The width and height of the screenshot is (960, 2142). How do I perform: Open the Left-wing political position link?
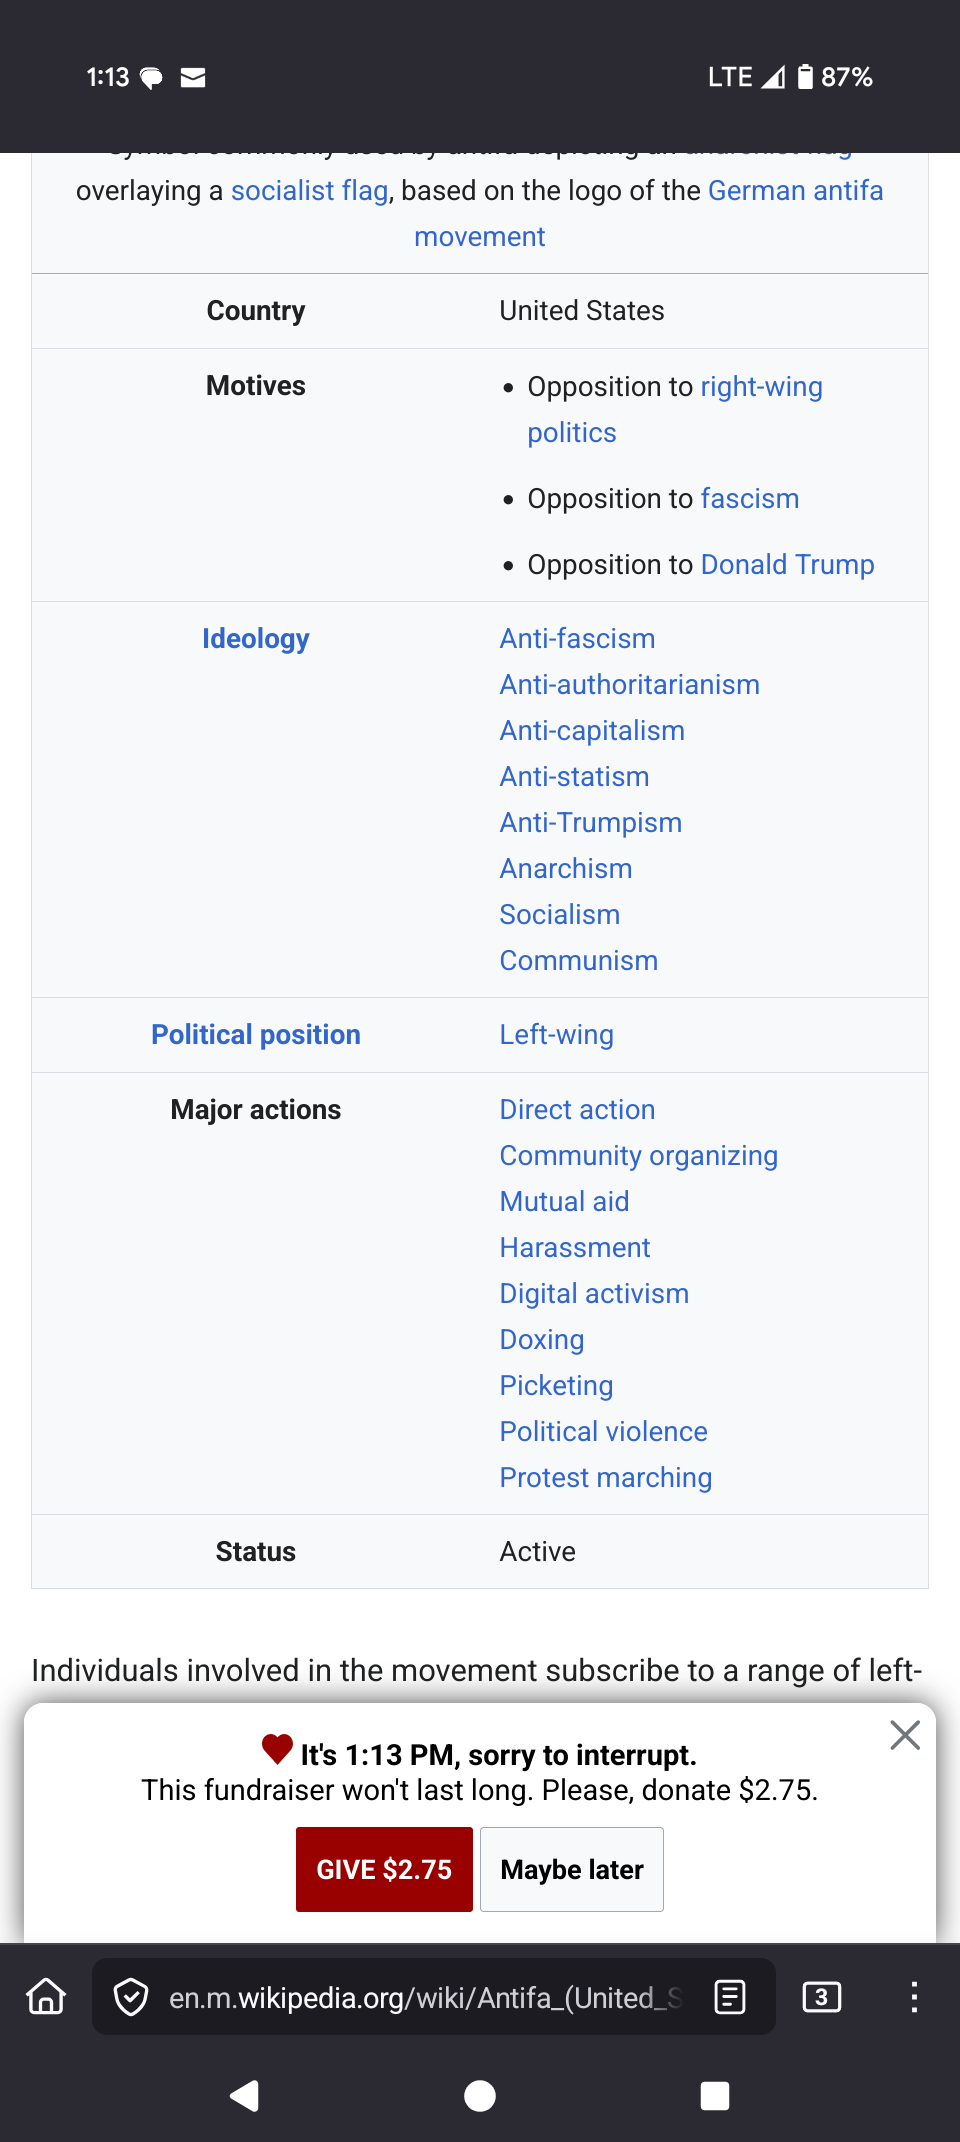click(557, 1034)
